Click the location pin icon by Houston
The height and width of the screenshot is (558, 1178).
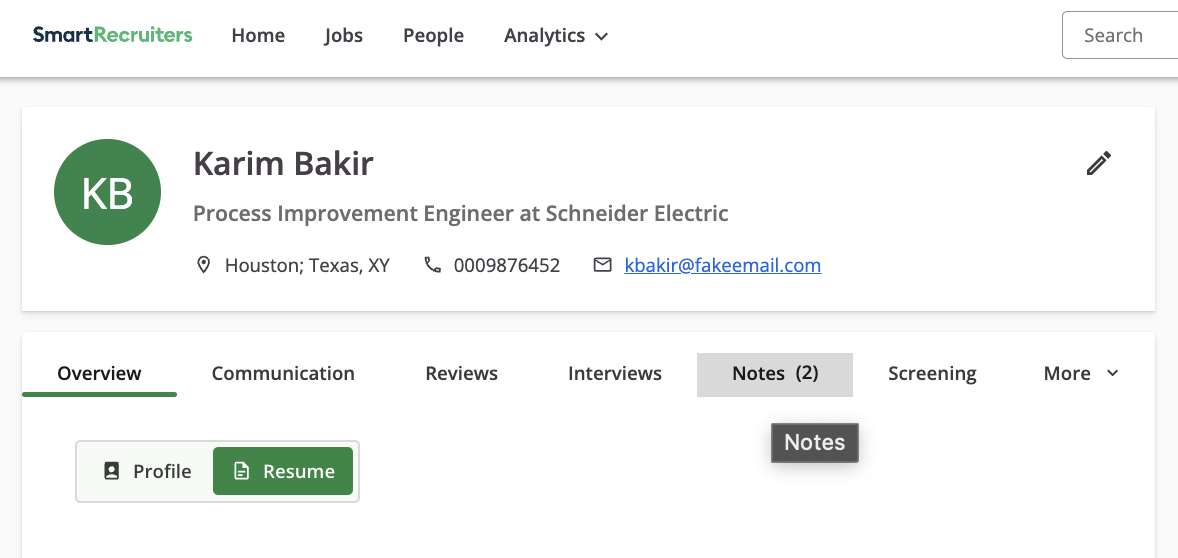coord(203,265)
